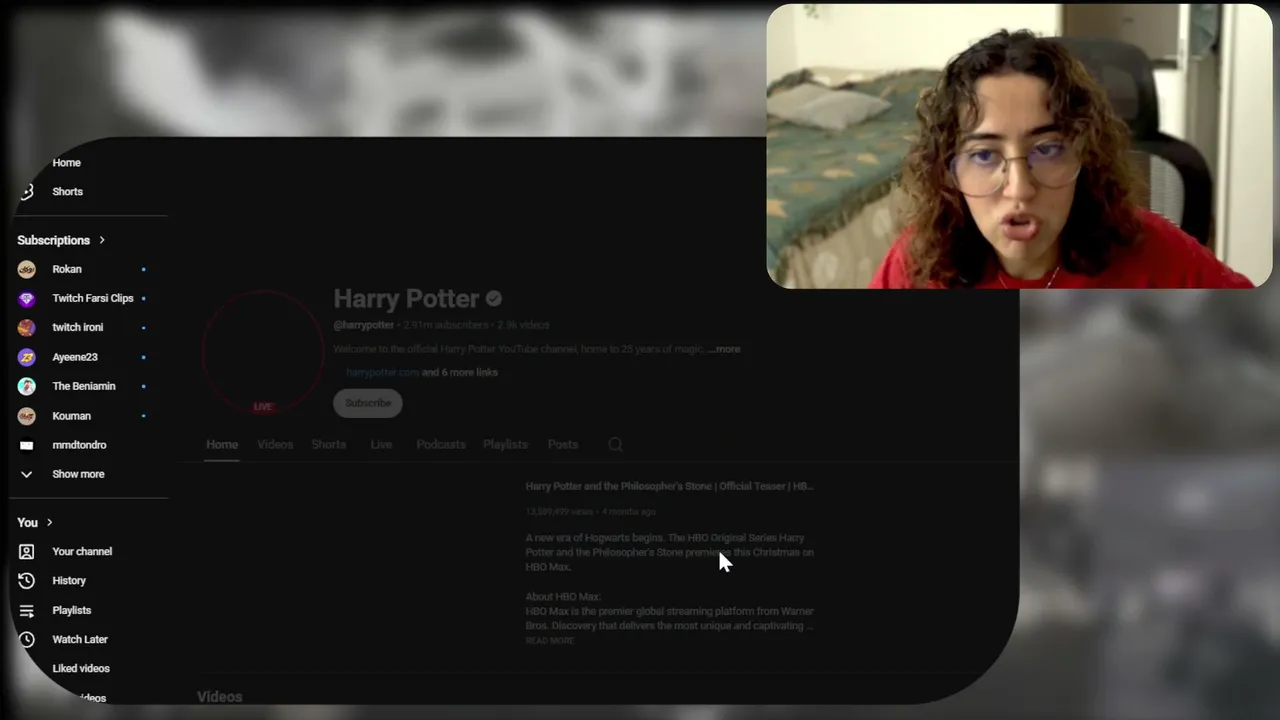Open Liked videos in the sidebar
The width and height of the screenshot is (1280, 720).
pyautogui.click(x=81, y=668)
